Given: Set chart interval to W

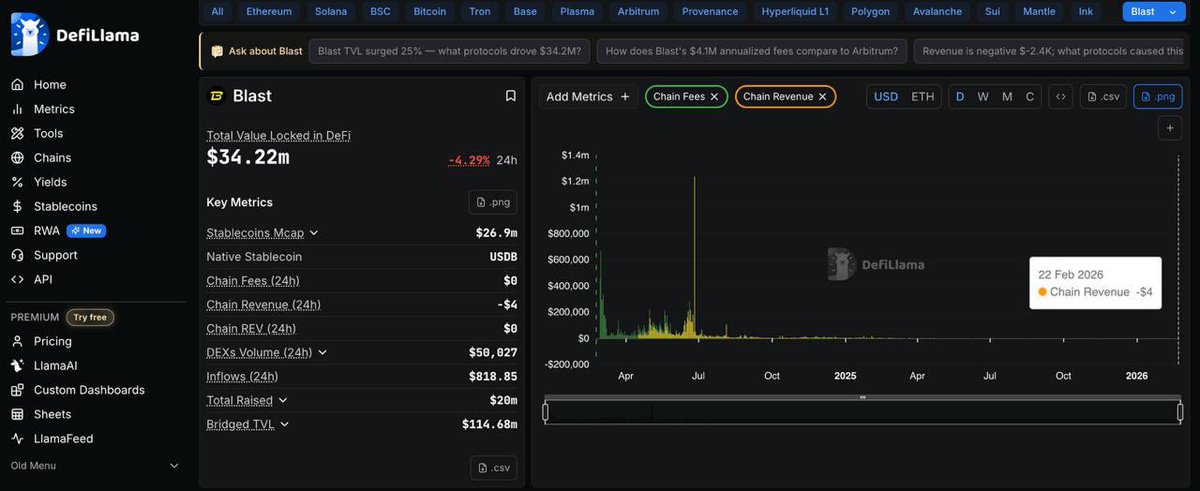Looking at the screenshot, I should pos(983,97).
